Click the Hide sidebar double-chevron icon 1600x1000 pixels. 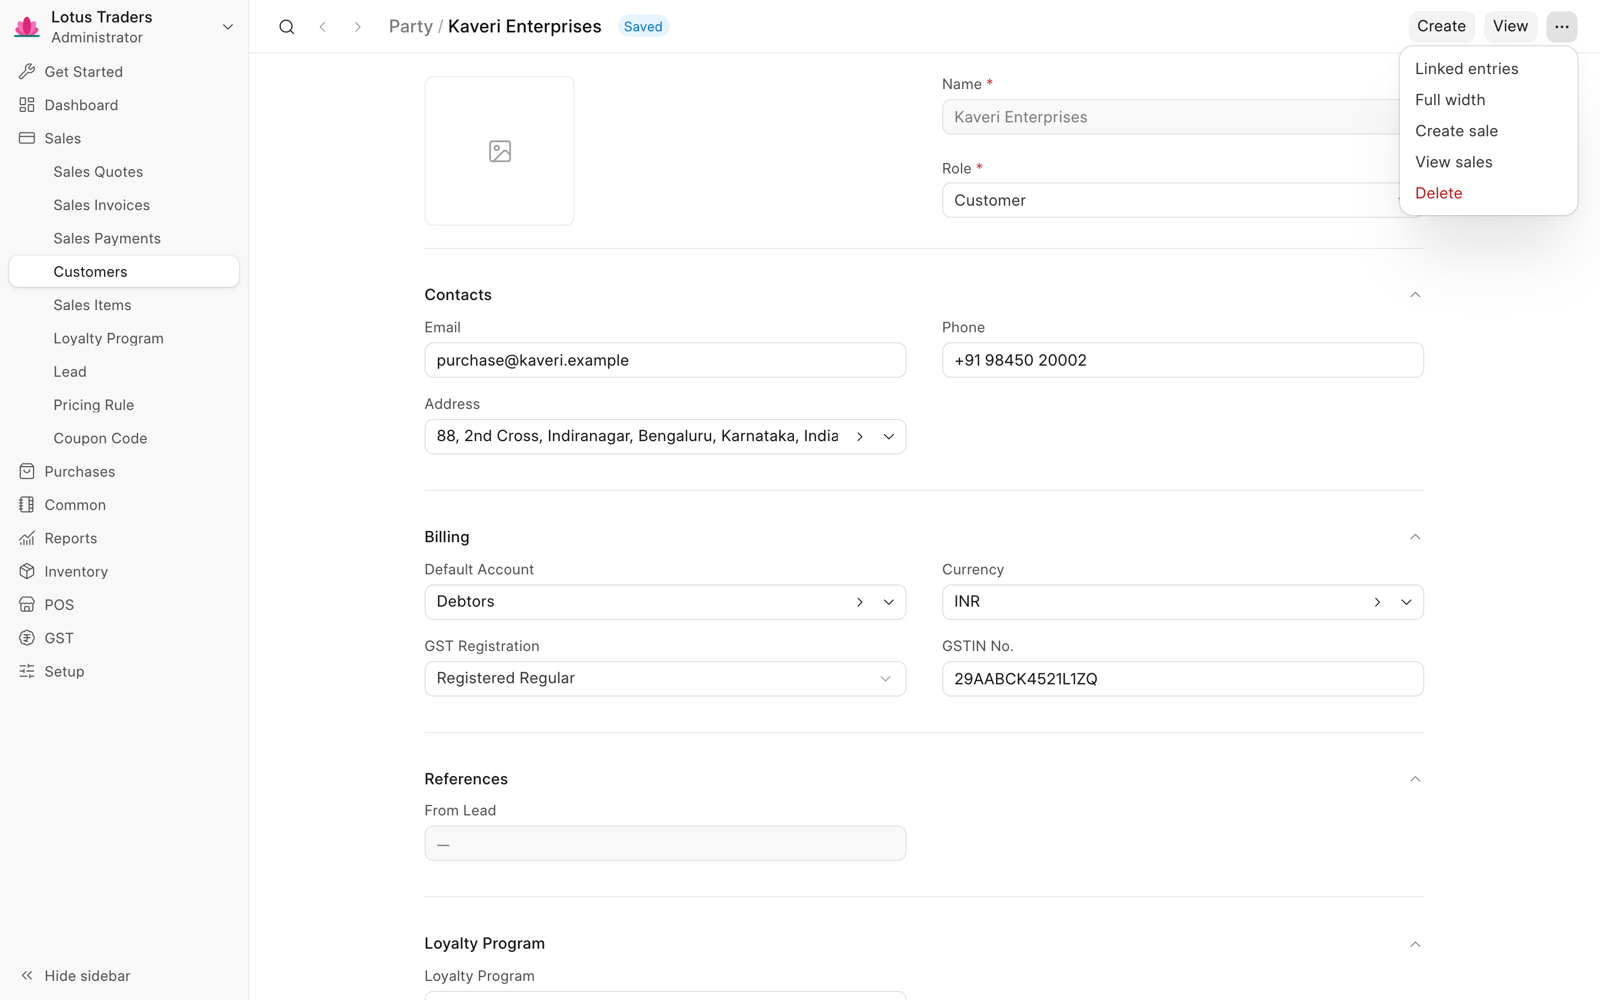click(27, 975)
